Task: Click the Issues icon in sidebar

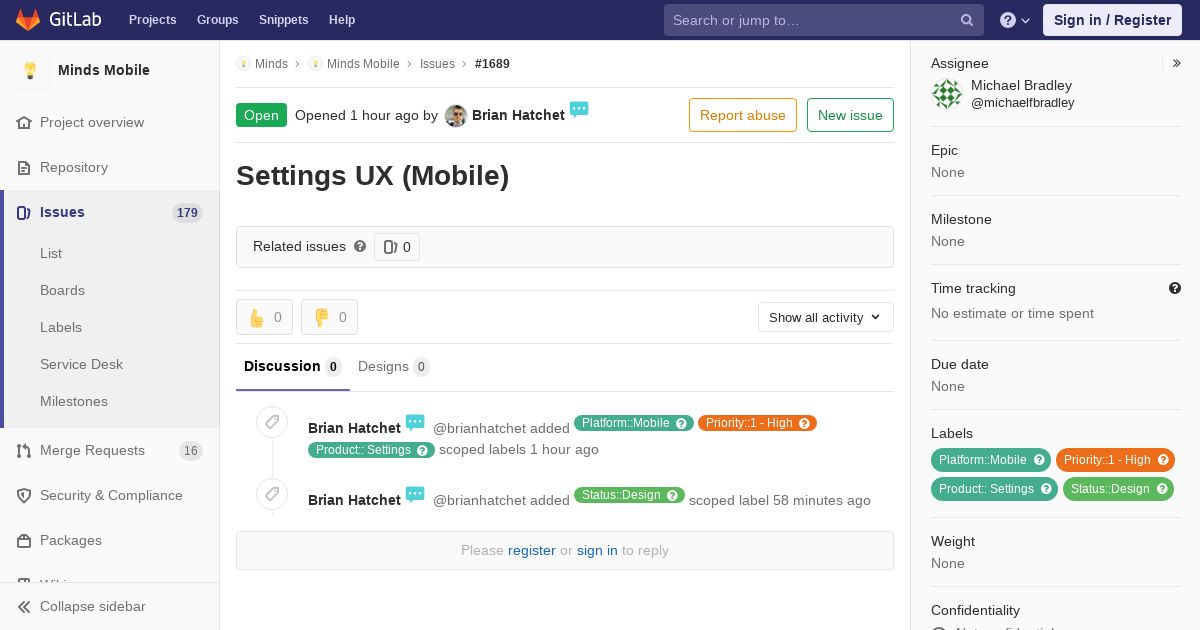Action: pyautogui.click(x=24, y=212)
